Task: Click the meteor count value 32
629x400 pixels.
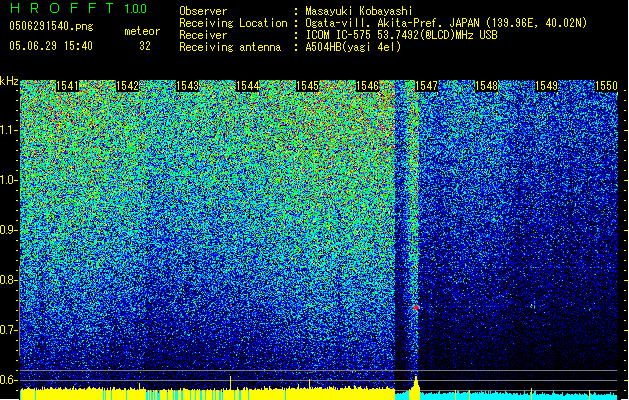Action: click(145, 46)
